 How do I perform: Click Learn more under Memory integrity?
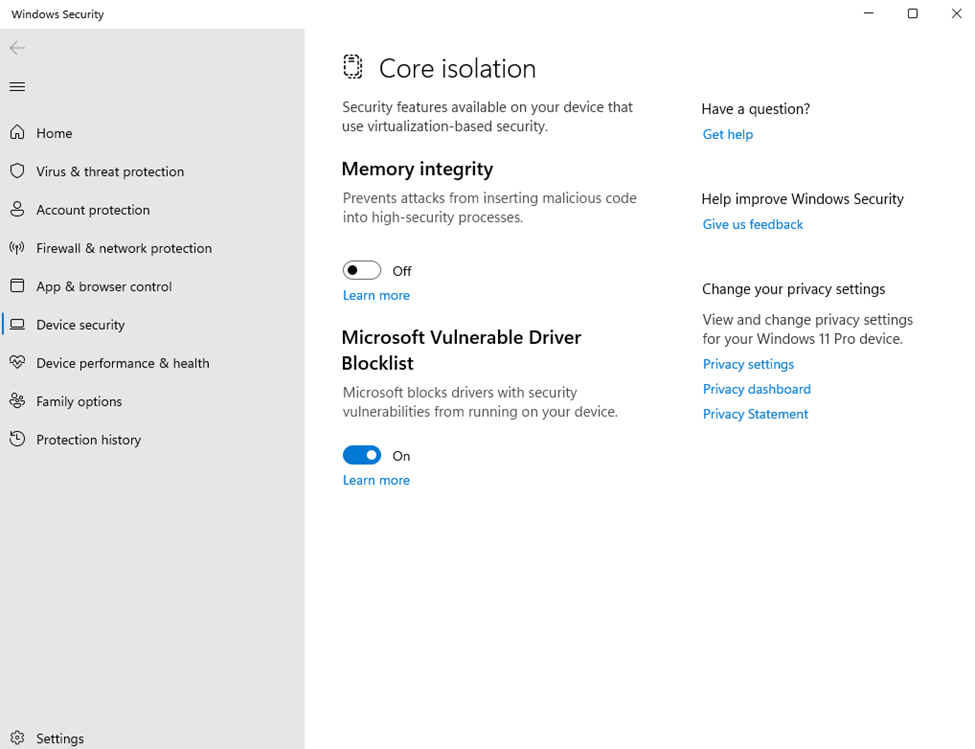(x=376, y=295)
